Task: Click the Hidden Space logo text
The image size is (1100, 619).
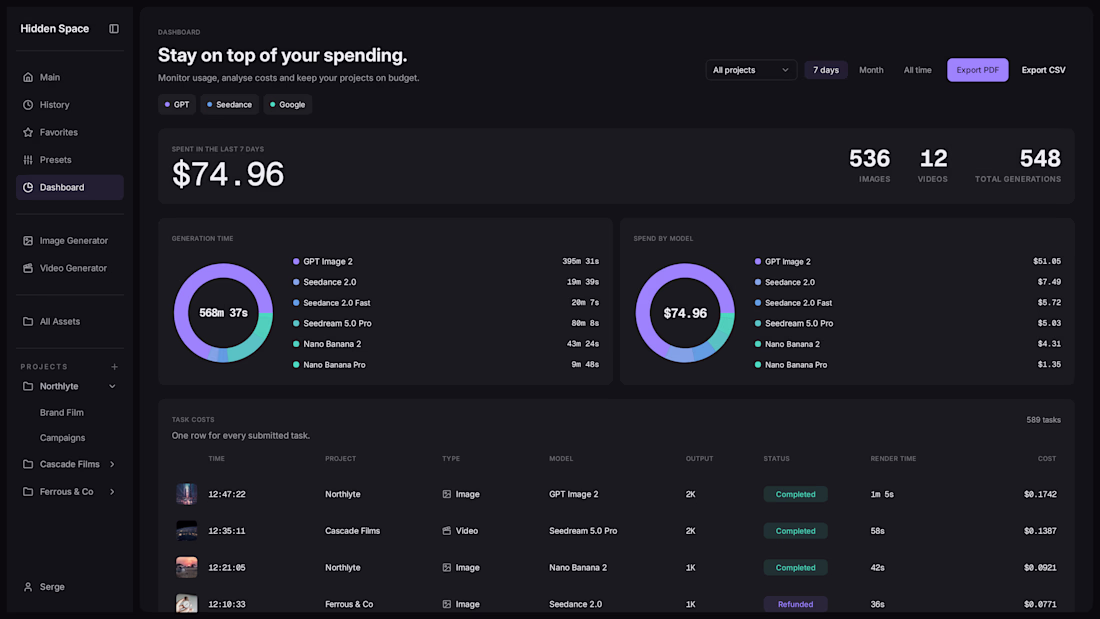Action: [55, 29]
